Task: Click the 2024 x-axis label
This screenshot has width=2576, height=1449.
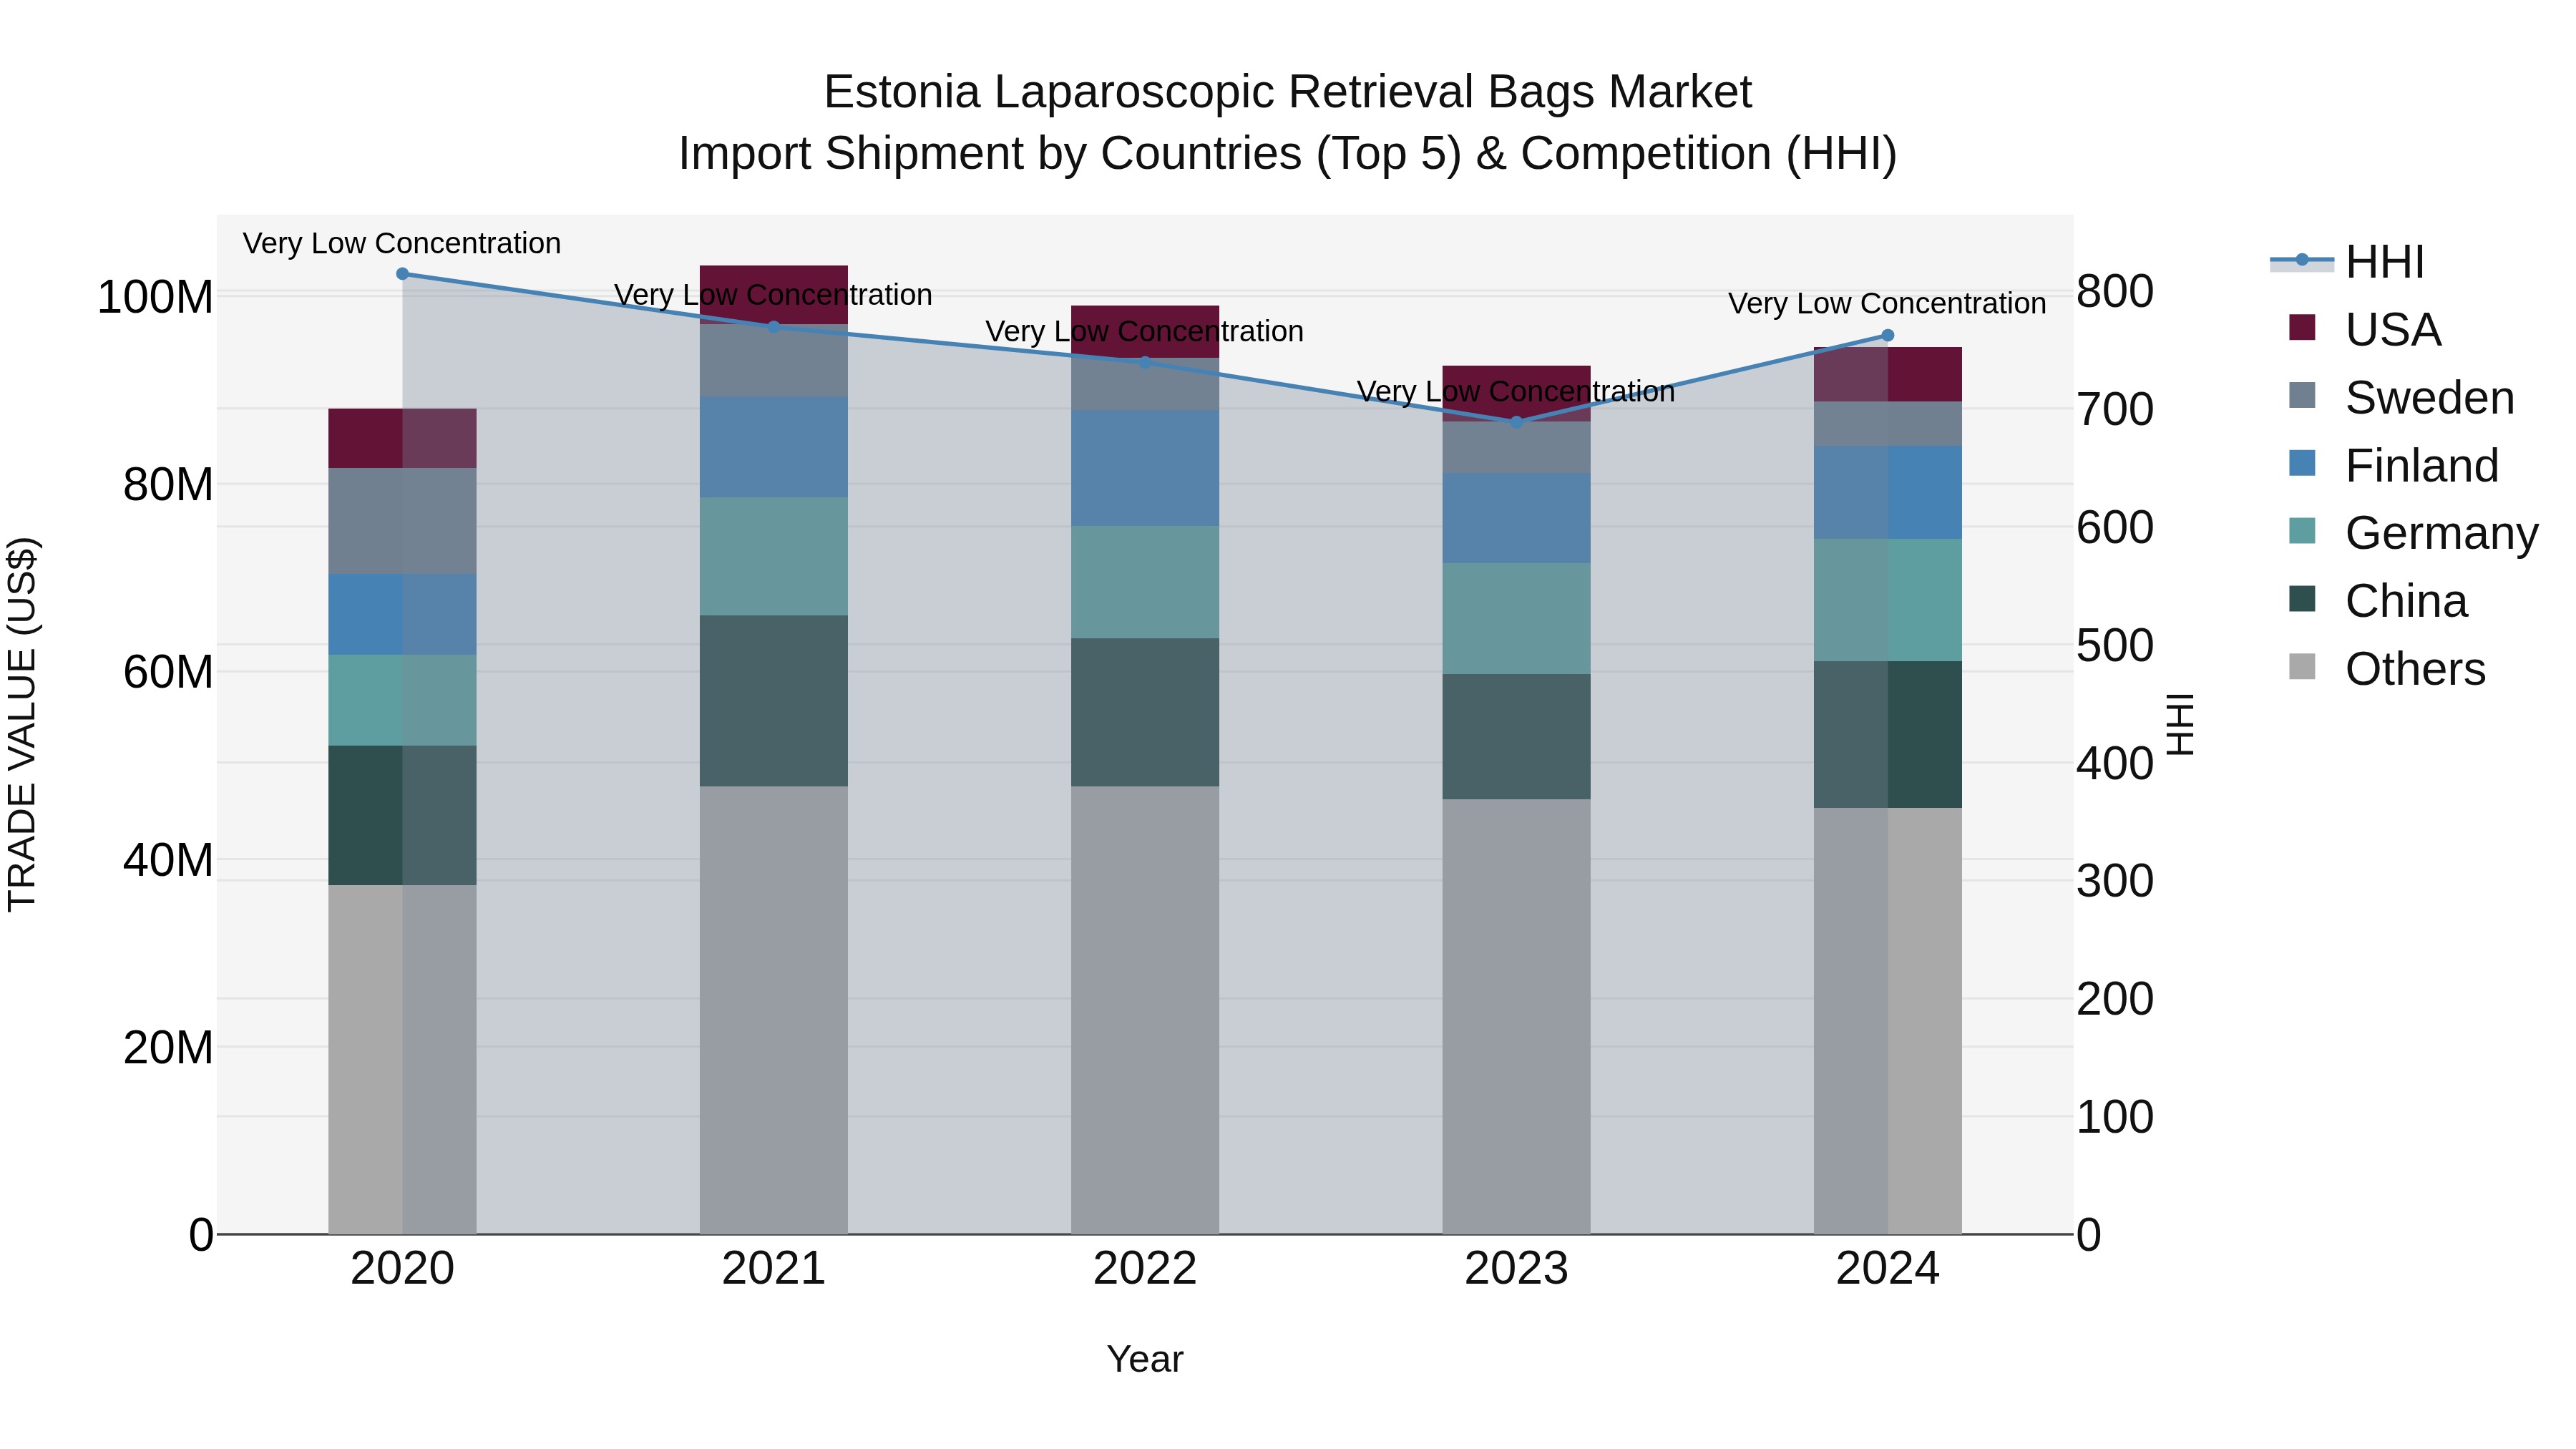Action: [x=1888, y=1269]
